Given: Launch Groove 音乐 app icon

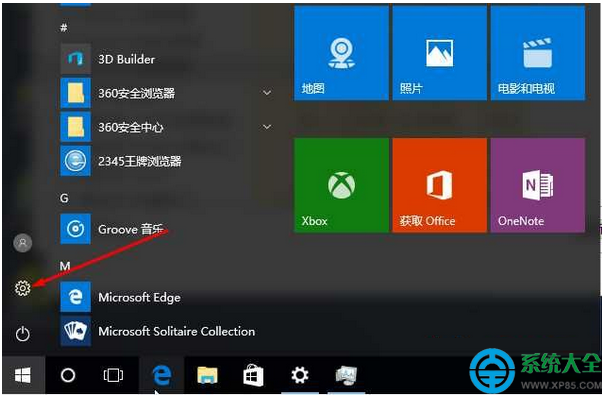Looking at the screenshot, I should tap(76, 229).
